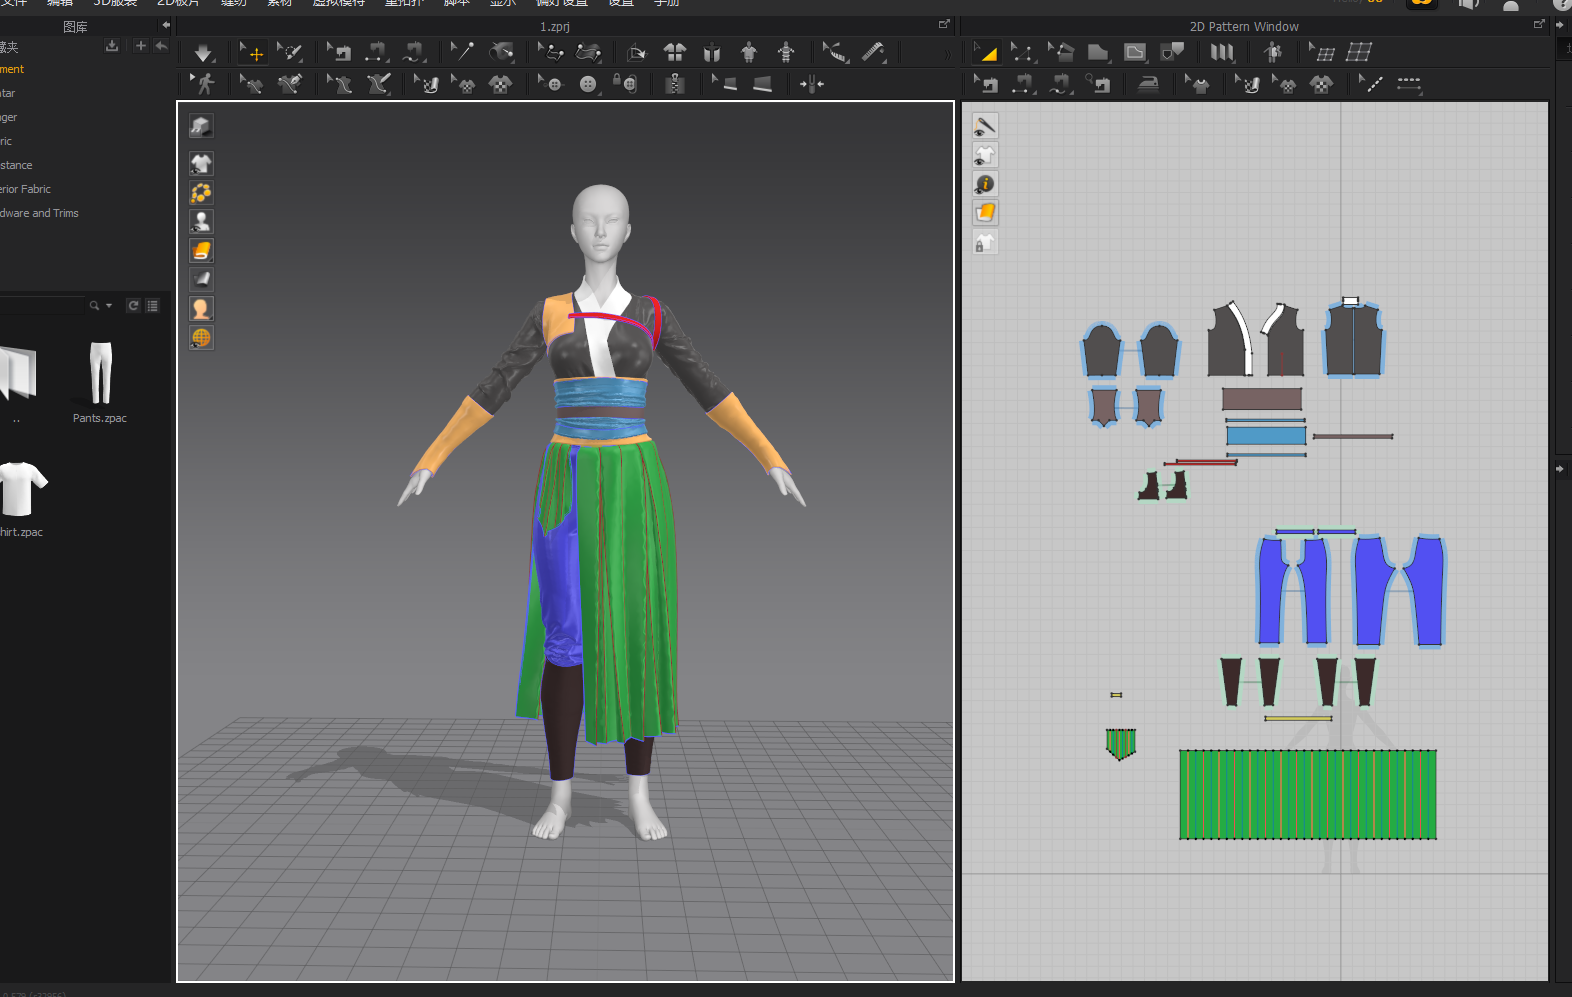The width and height of the screenshot is (1572, 997).
Task: Toggle 2D pattern shirt display icon
Action: pyautogui.click(x=985, y=155)
